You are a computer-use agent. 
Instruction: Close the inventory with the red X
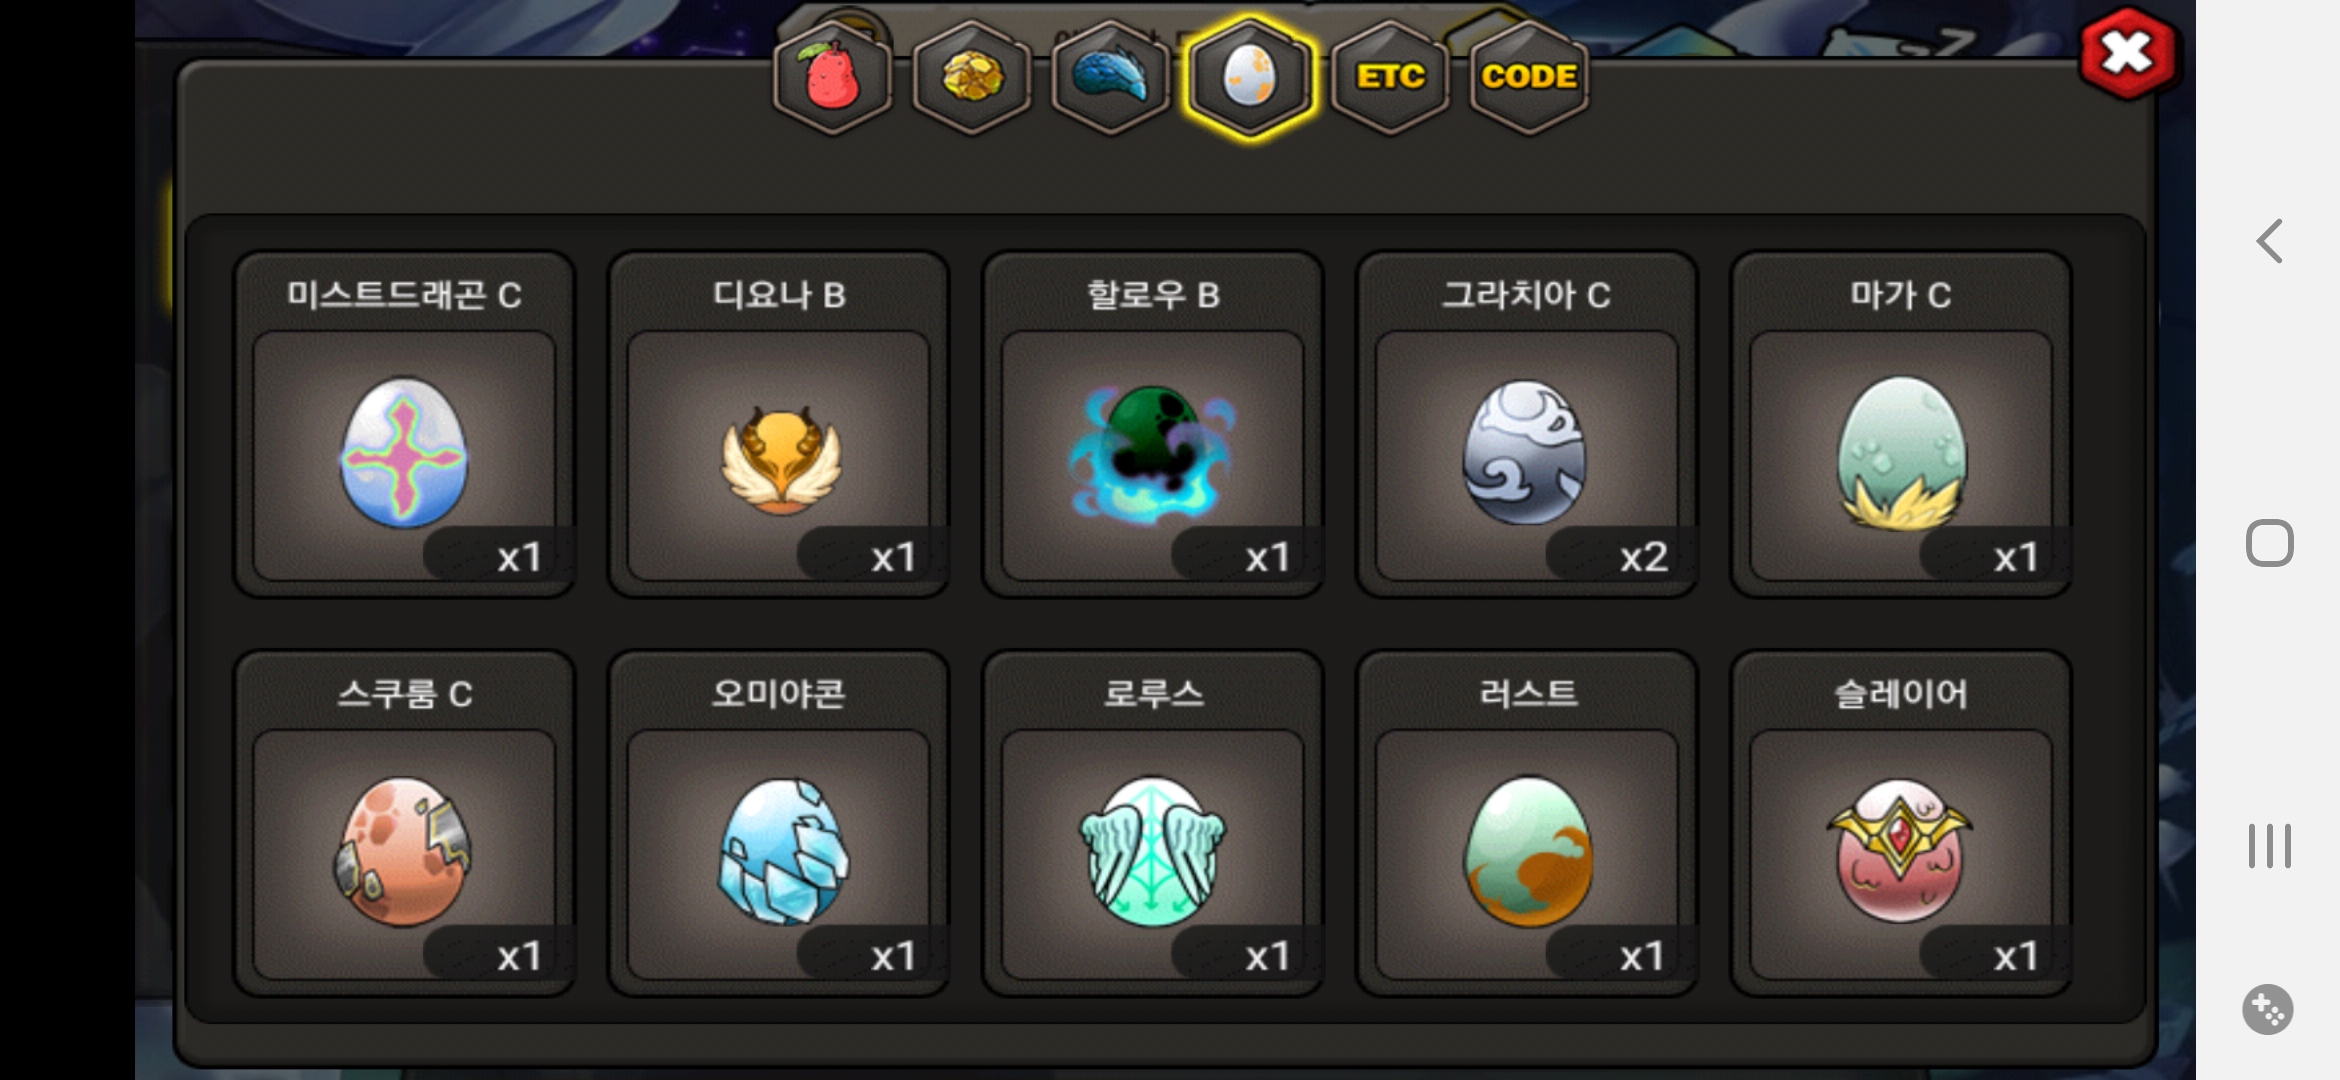click(2126, 53)
